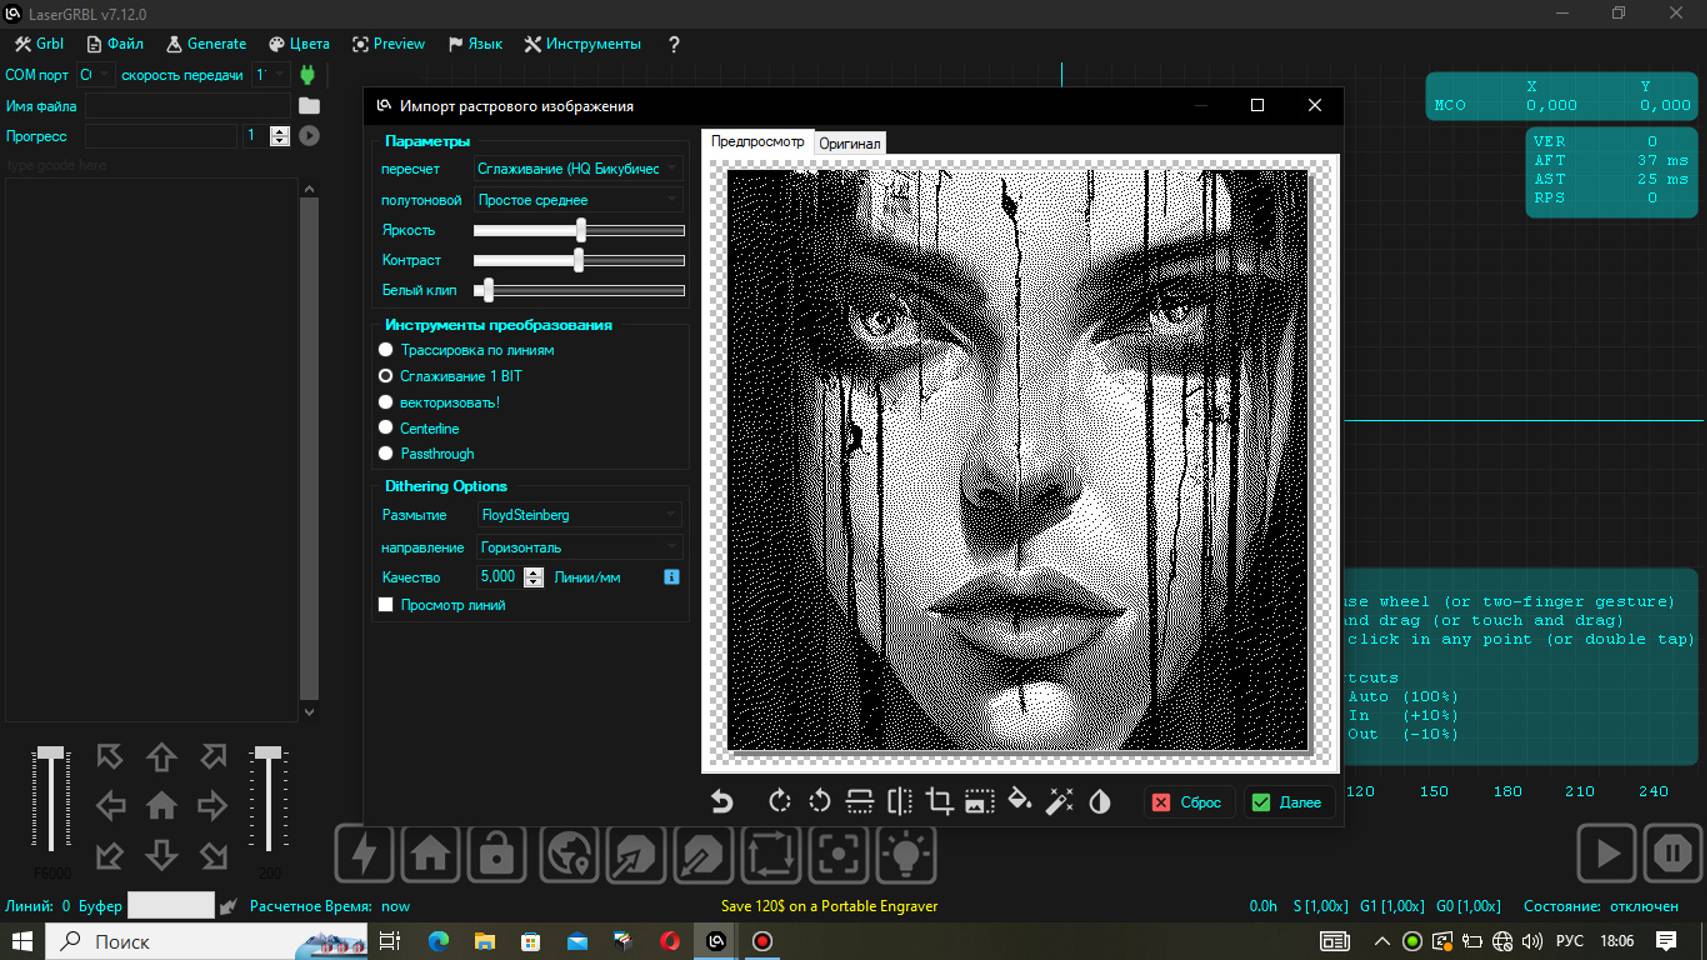Screen dimensions: 1707x960
Task: Open the направление Горизонталь dropdown
Action: pos(578,547)
